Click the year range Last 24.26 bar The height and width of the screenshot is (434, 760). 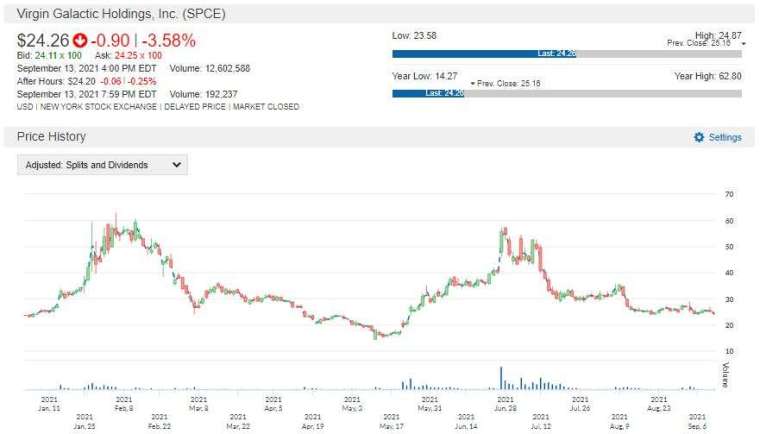click(x=428, y=93)
